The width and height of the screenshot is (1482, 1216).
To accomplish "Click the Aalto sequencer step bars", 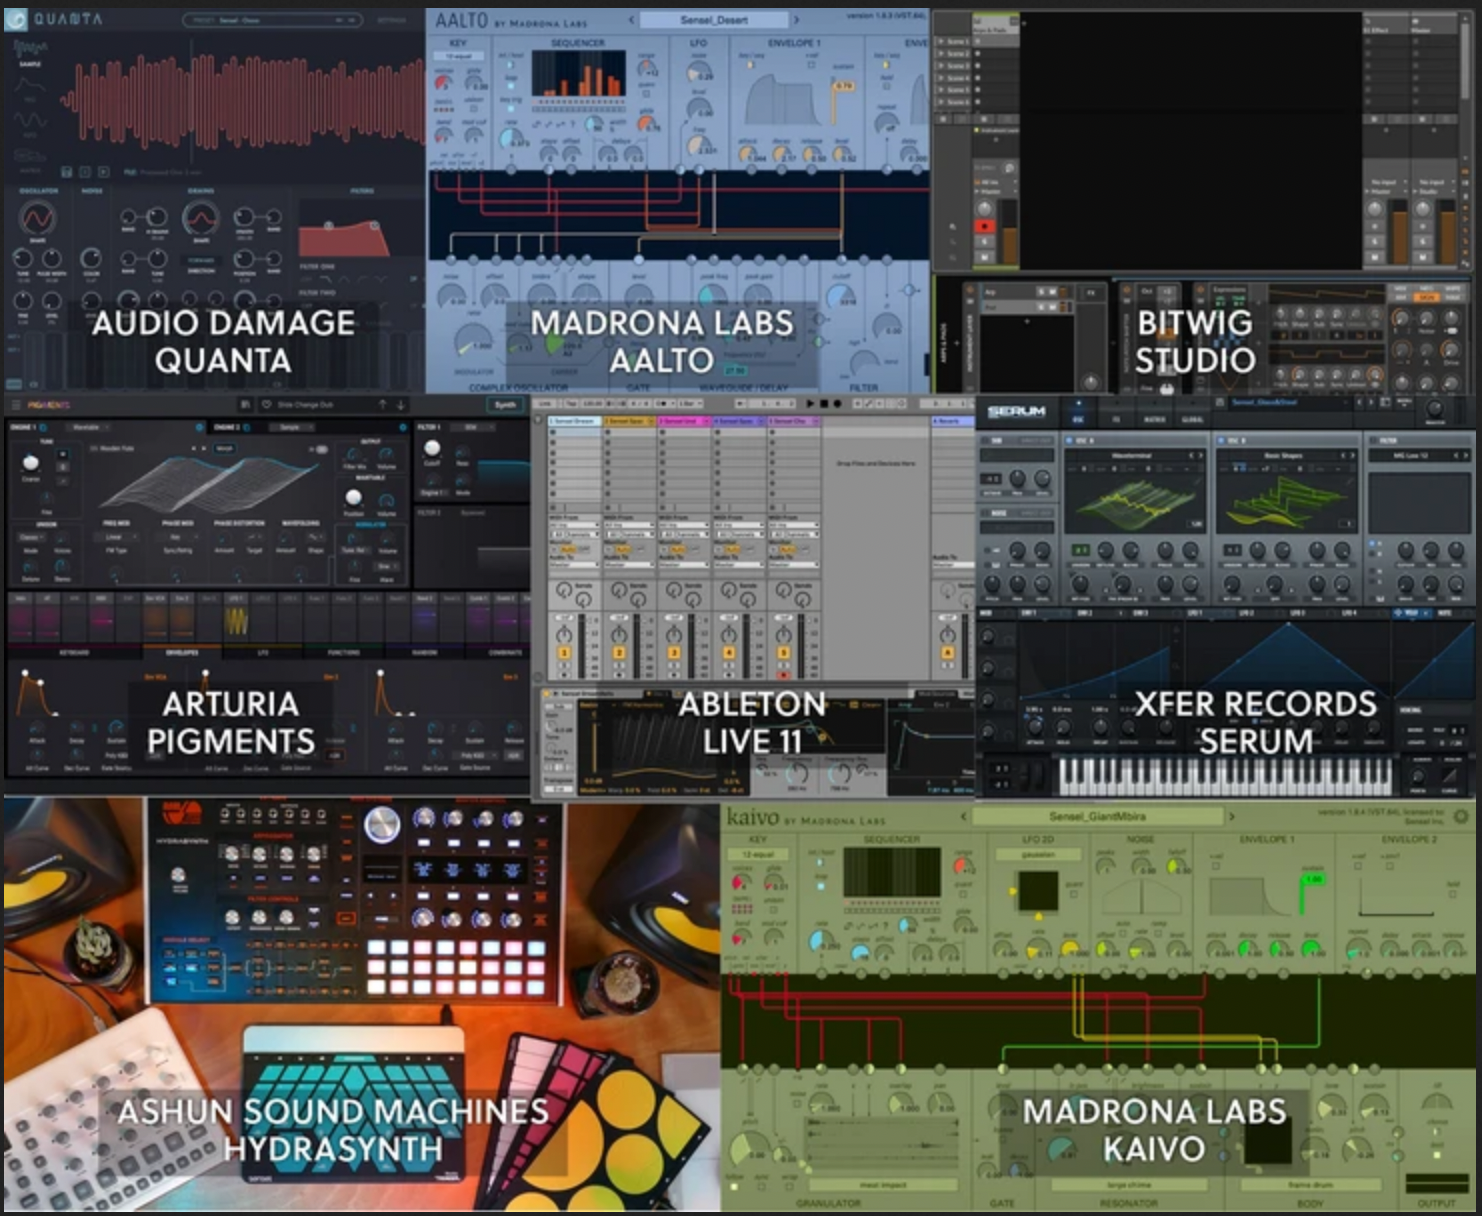I will click(x=578, y=73).
